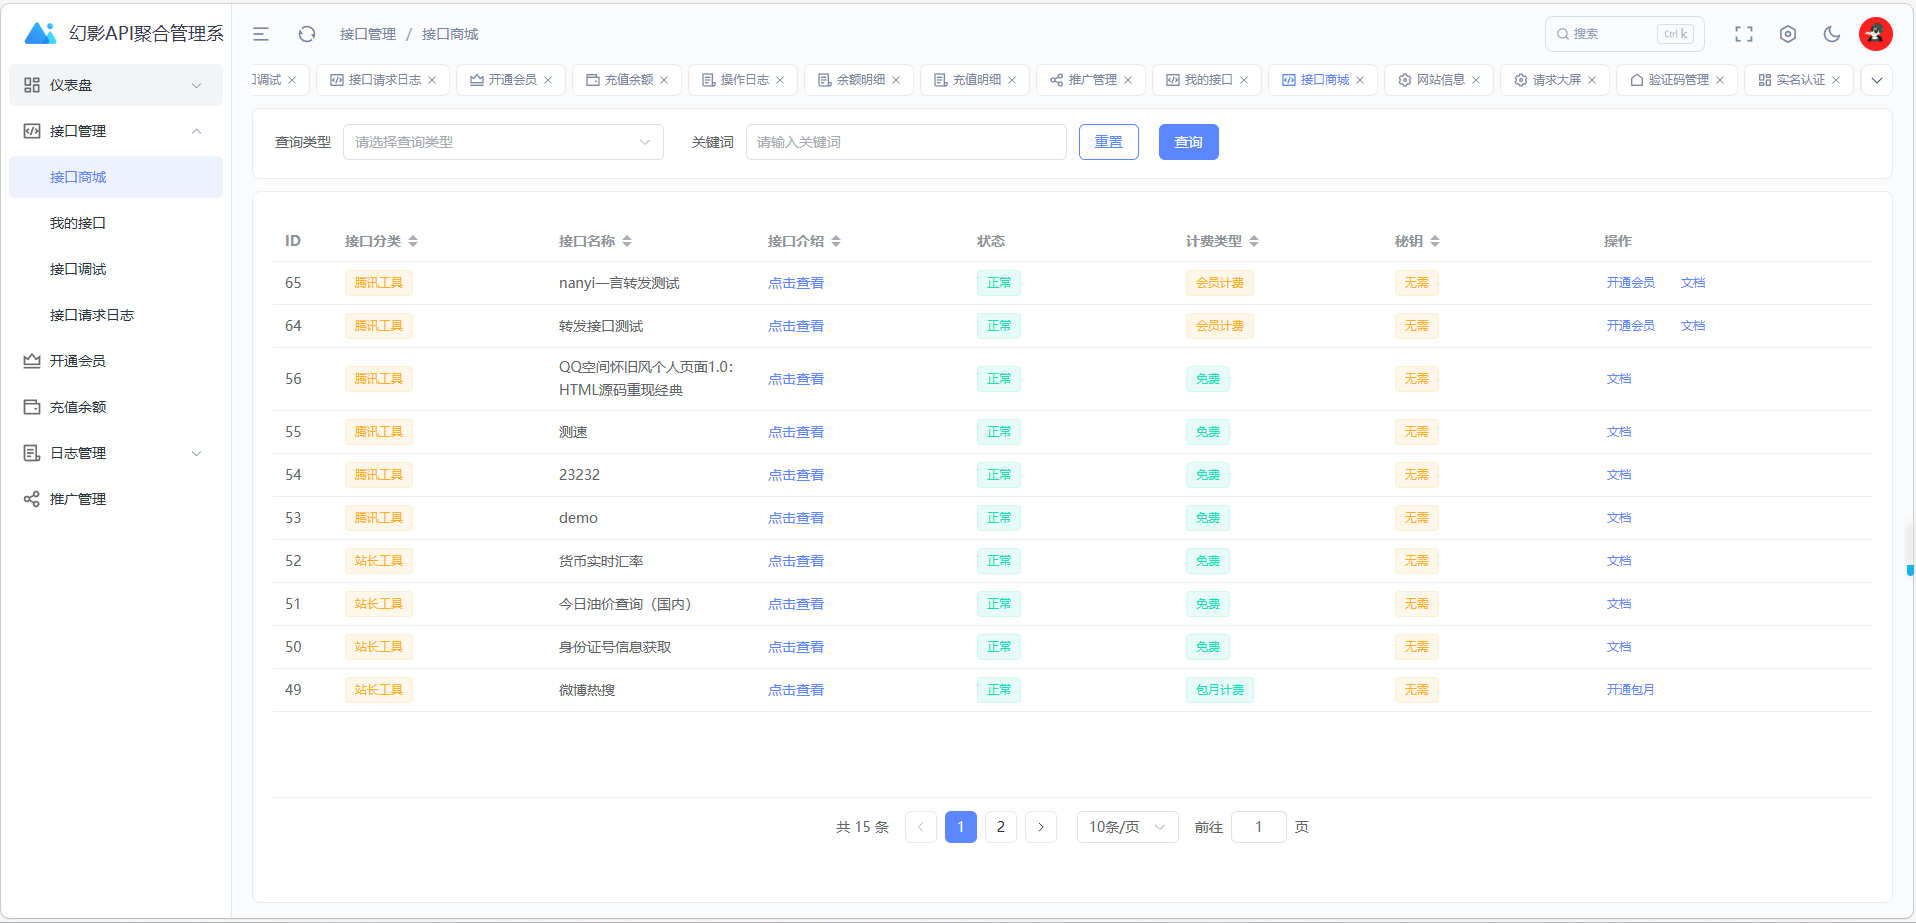Close the 网站信息 tab

click(x=1476, y=80)
